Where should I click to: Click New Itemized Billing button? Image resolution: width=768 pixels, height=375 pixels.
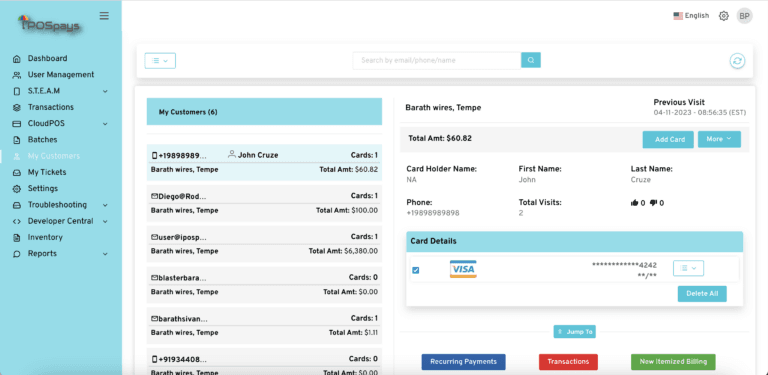pos(673,362)
